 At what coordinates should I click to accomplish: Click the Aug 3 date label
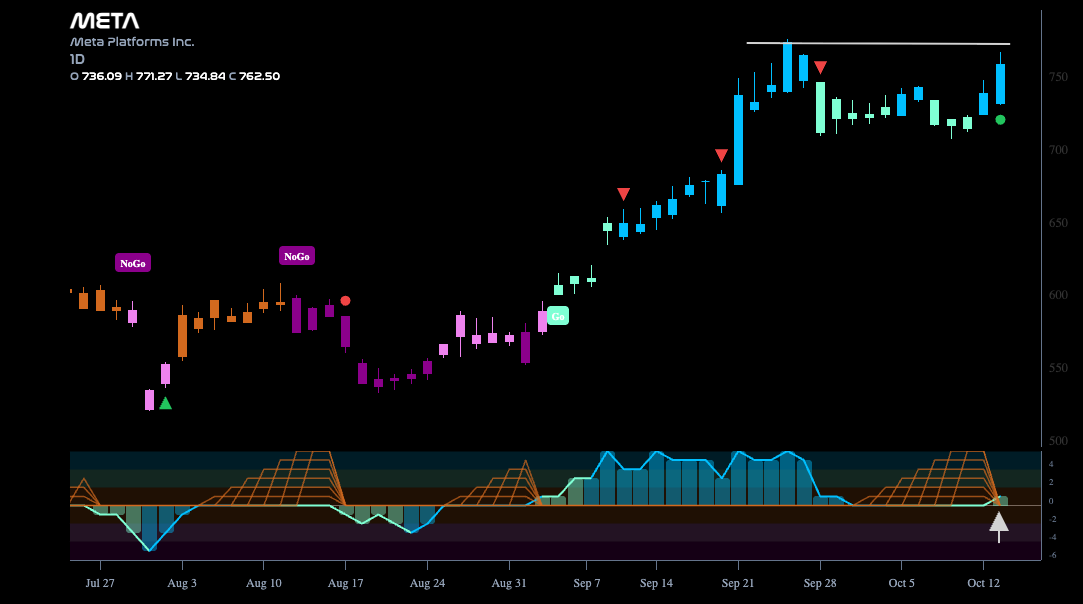182,583
